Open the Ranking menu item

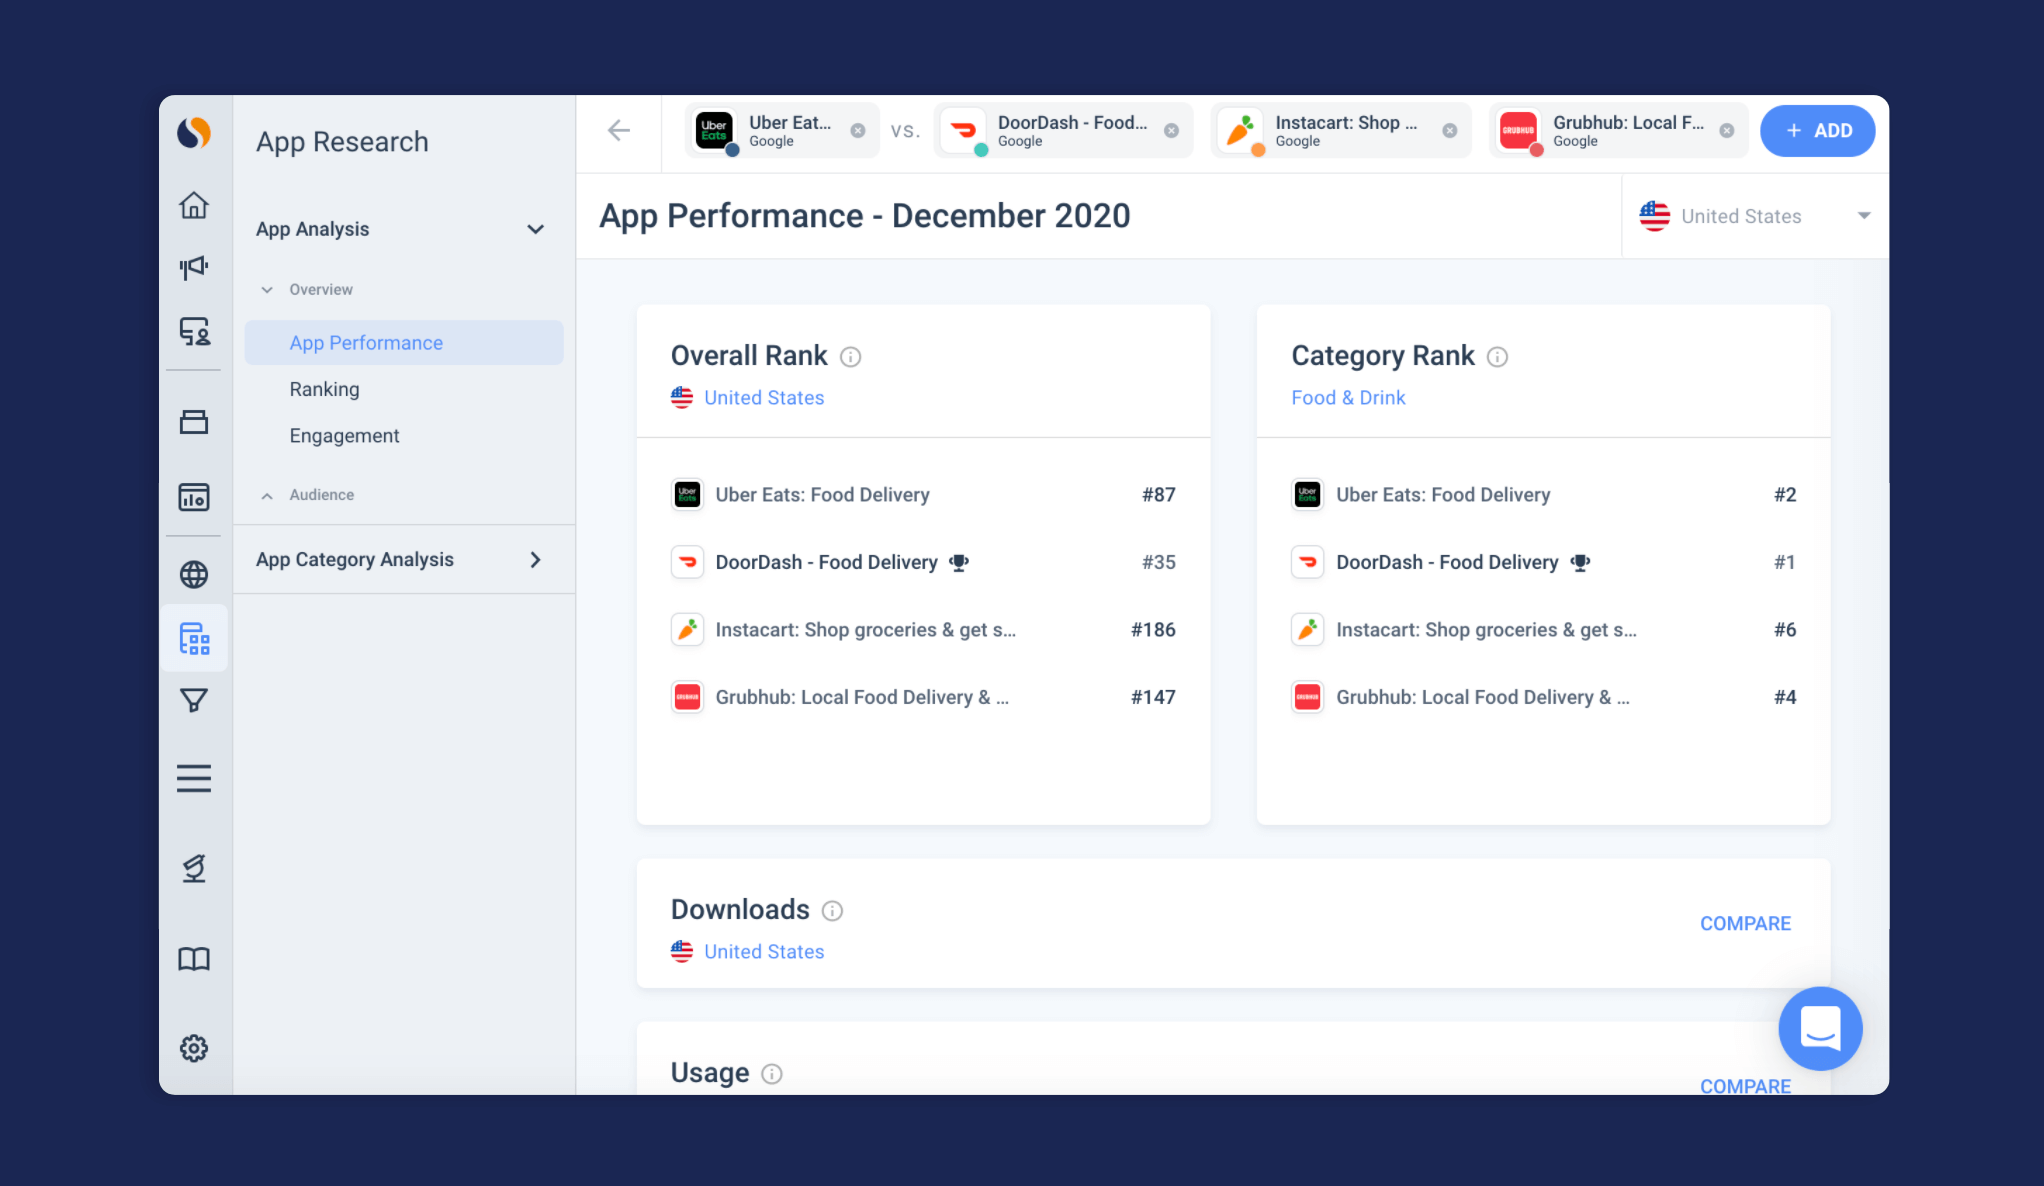(x=324, y=389)
